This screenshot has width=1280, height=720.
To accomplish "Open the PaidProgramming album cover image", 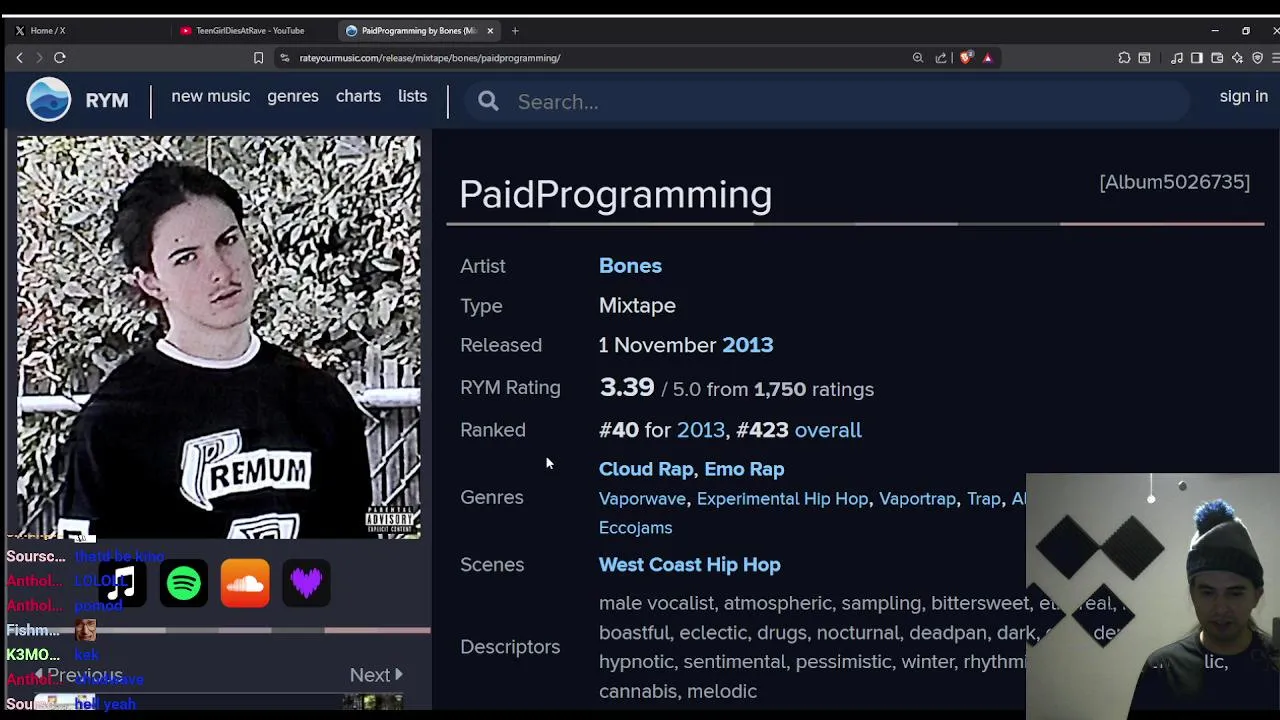I will point(218,337).
